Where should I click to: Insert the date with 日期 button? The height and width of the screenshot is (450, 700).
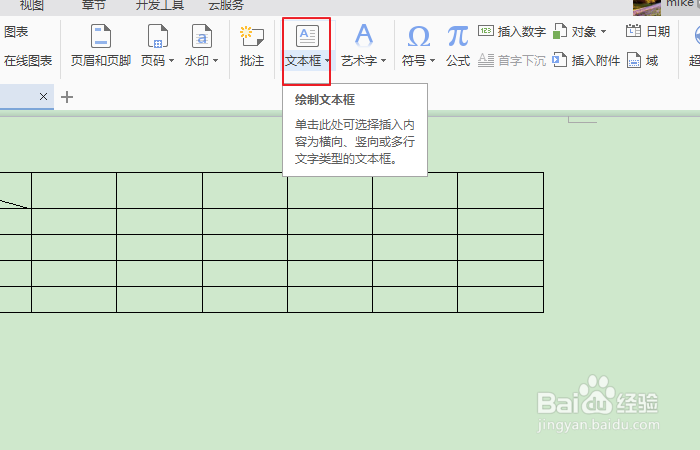(648, 31)
